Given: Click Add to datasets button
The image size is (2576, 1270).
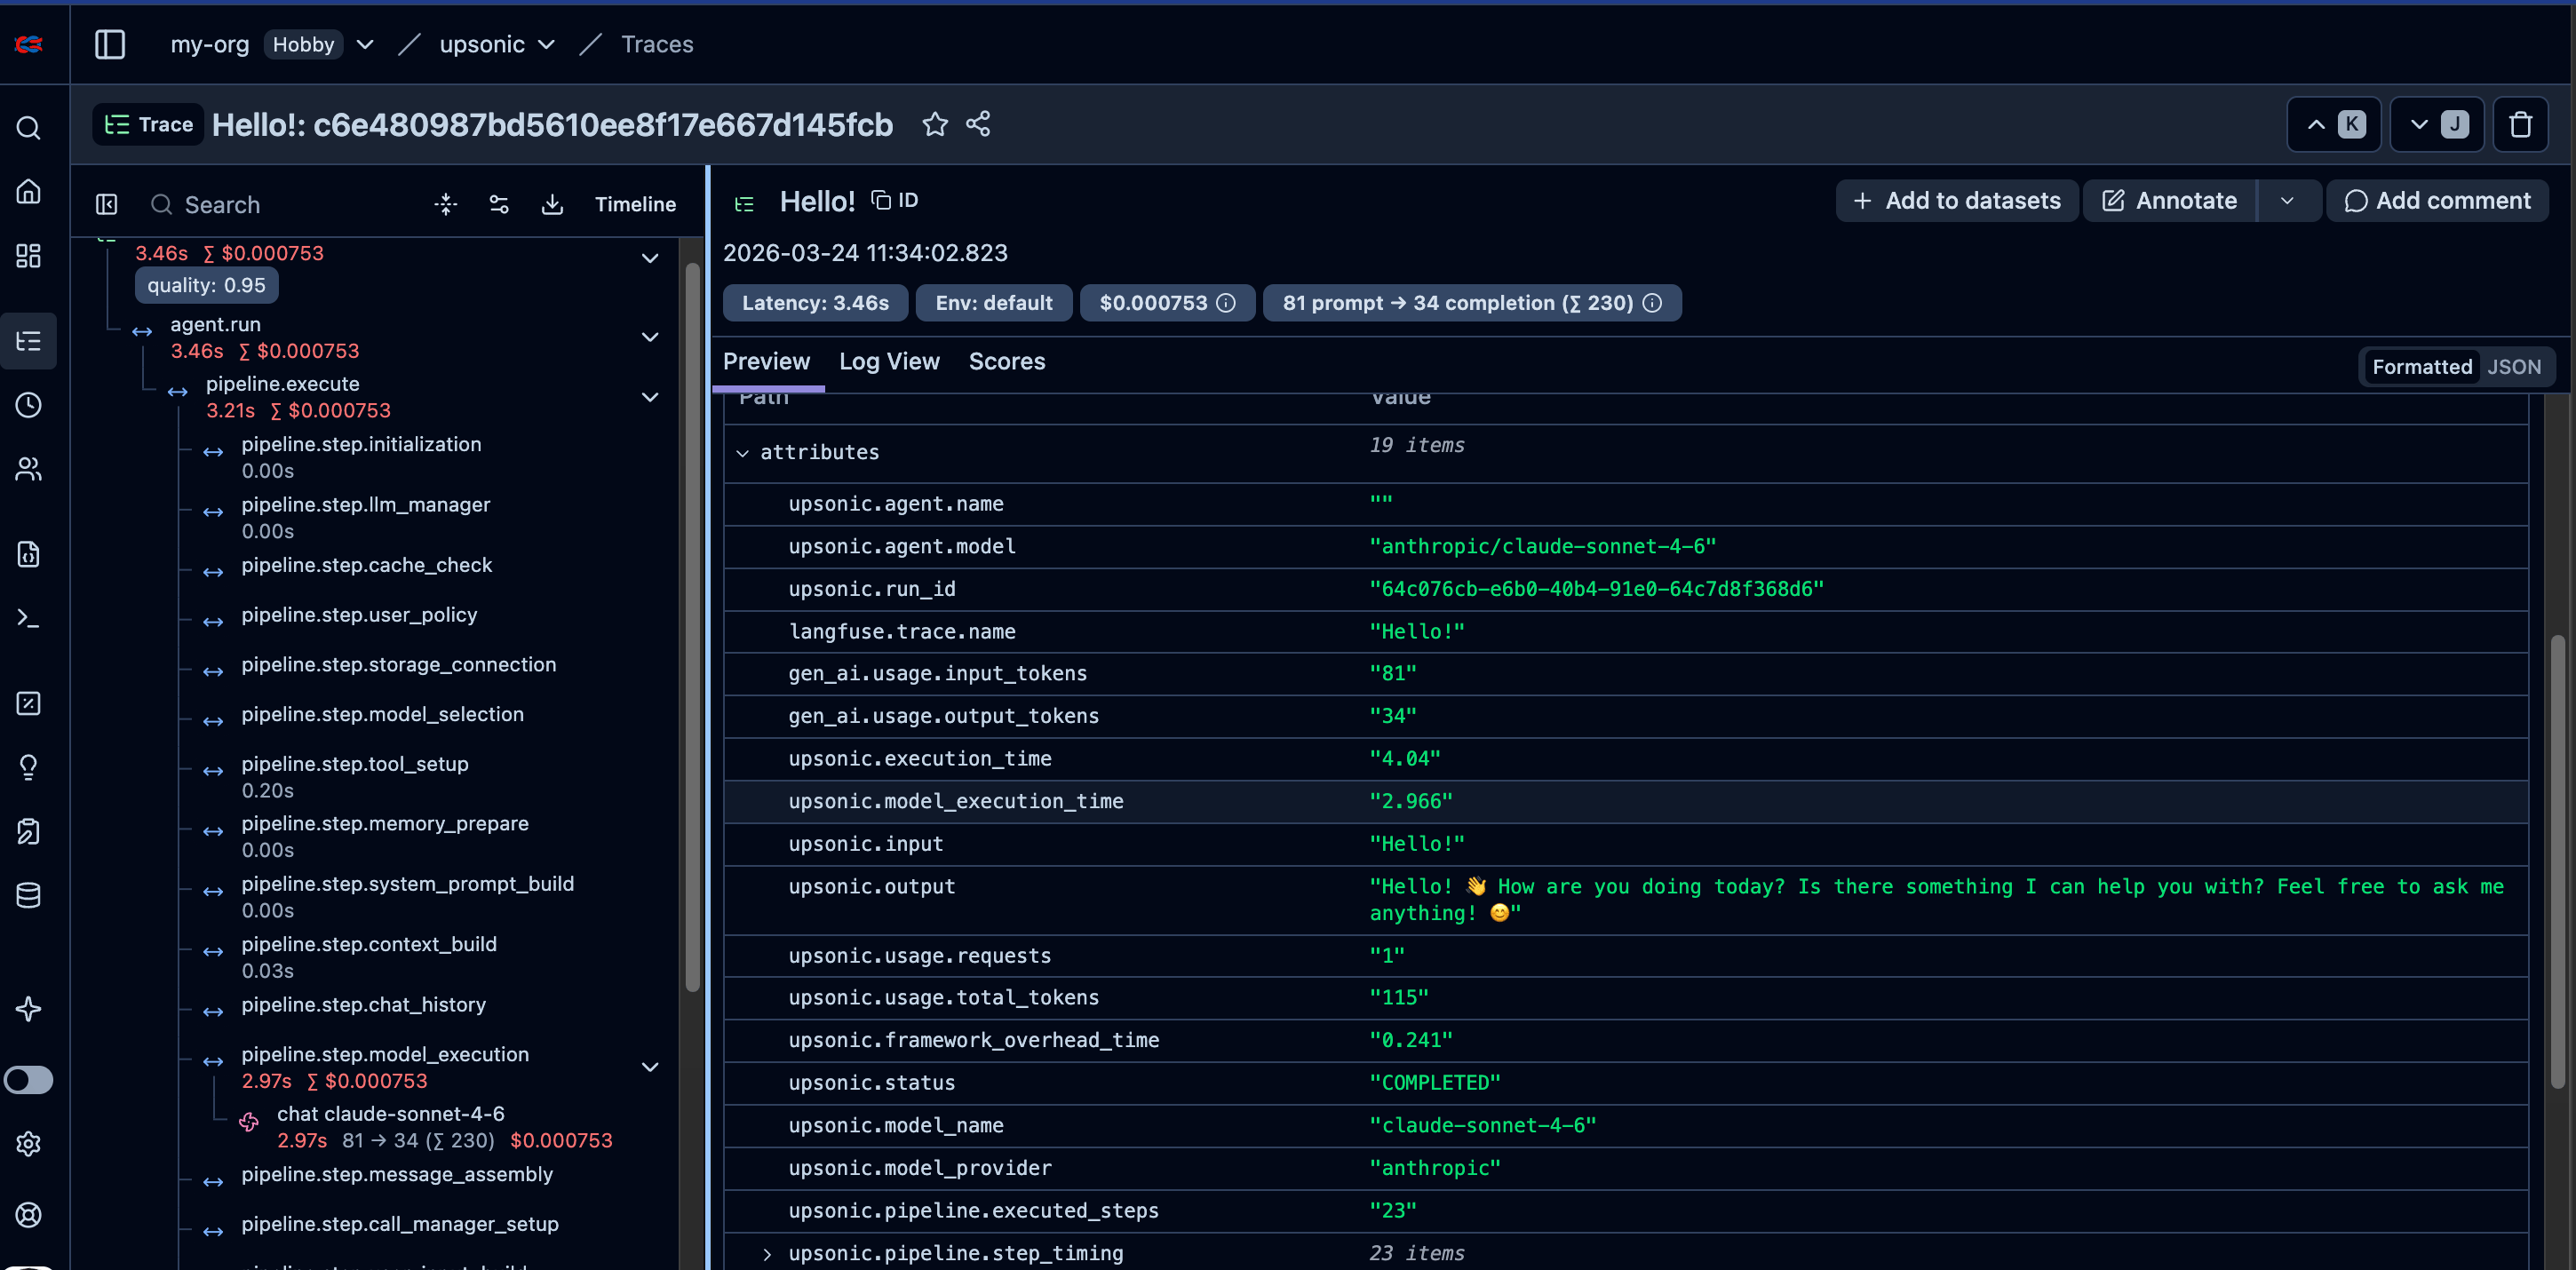Looking at the screenshot, I should click(x=1956, y=201).
